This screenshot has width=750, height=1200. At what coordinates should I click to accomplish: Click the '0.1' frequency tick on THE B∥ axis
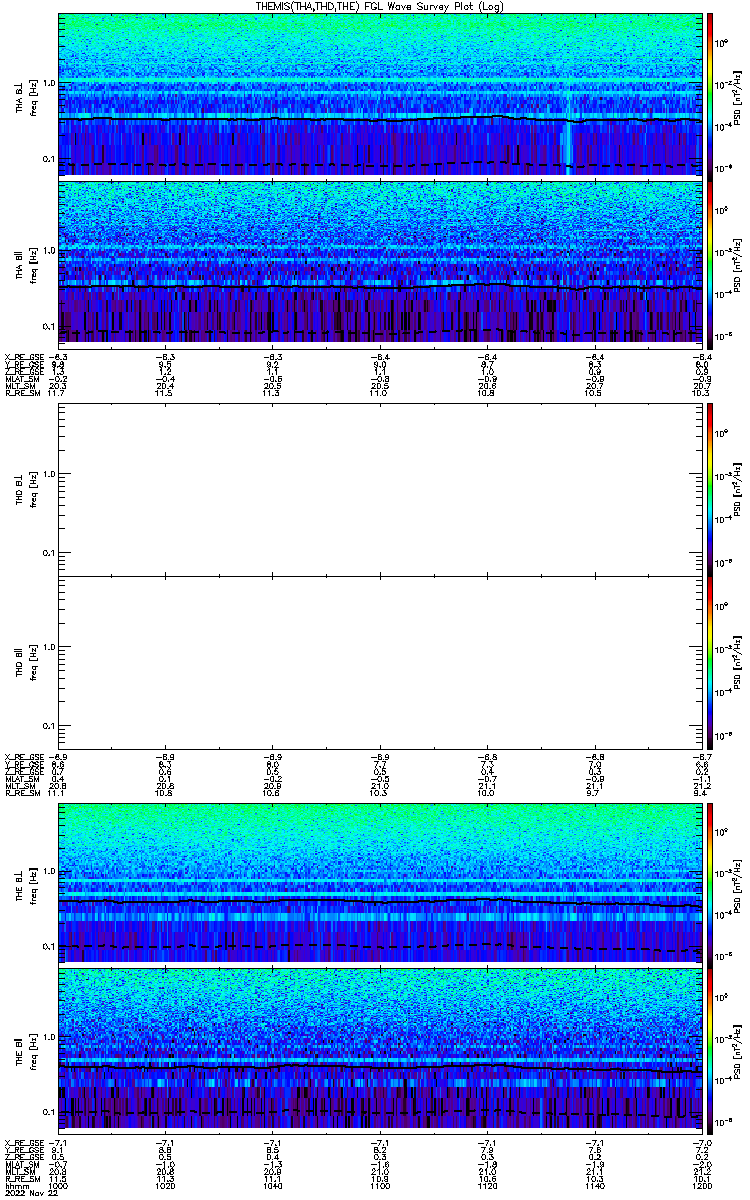[x=48, y=1111]
